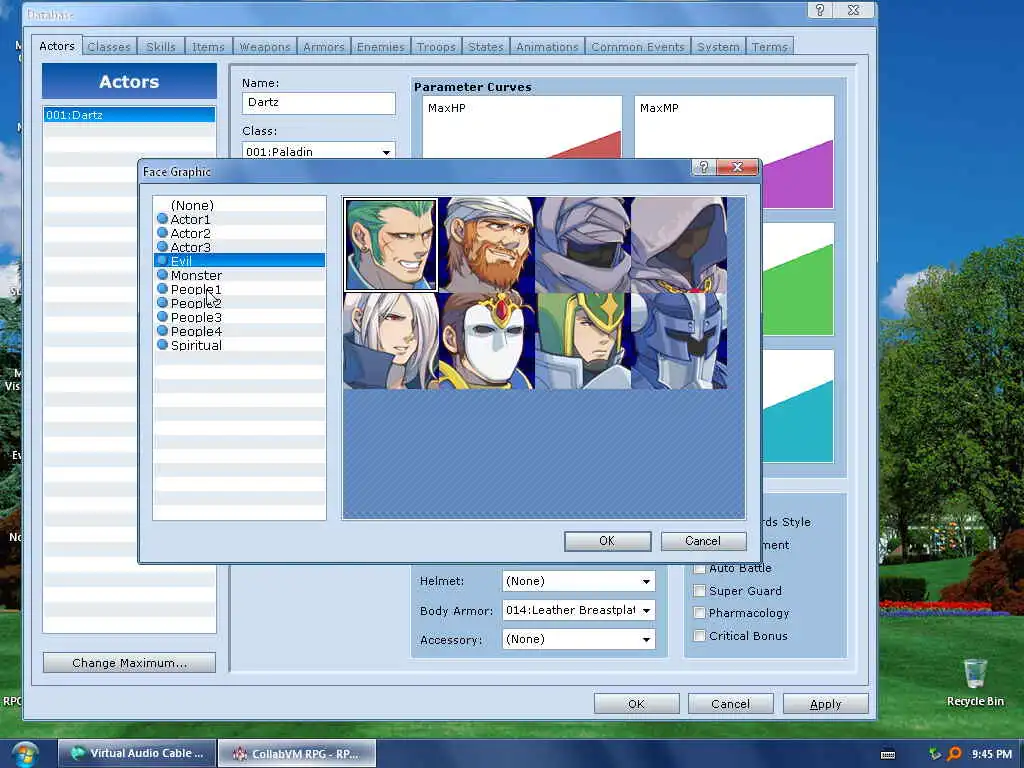This screenshot has width=1024, height=768.
Task: Open the System tab
Action: click(718, 47)
